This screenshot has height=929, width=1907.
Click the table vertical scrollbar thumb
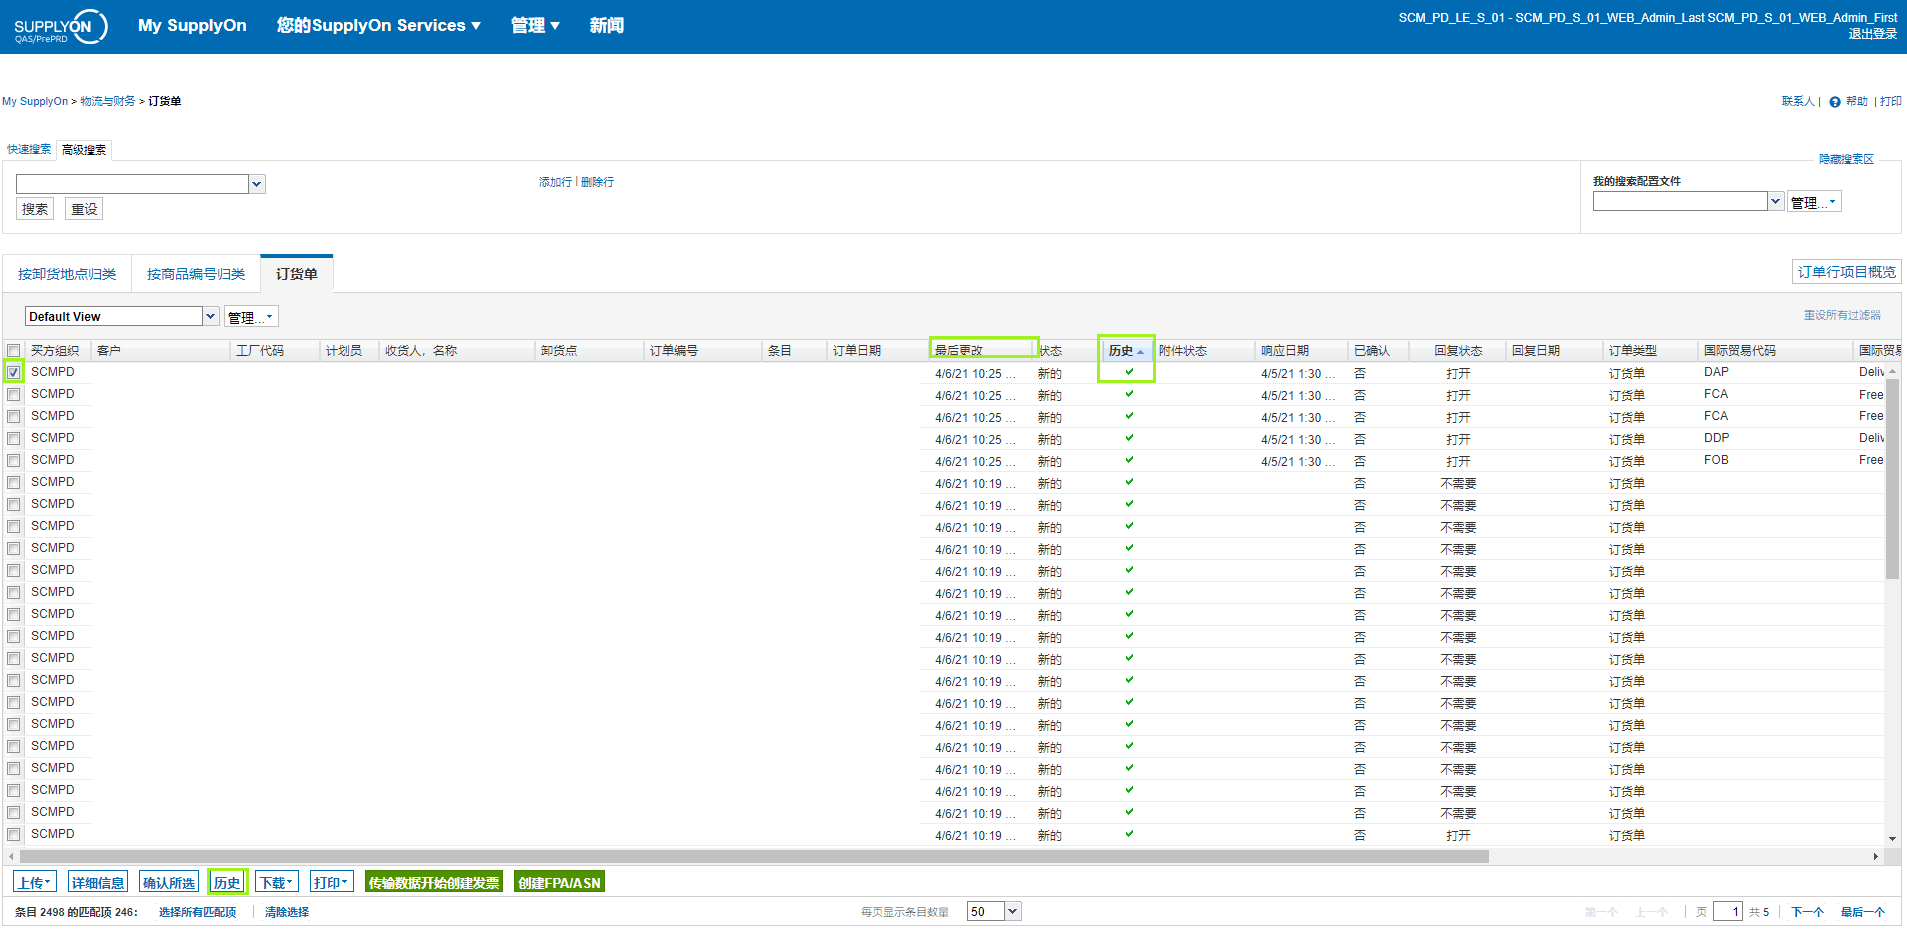pyautogui.click(x=1892, y=478)
